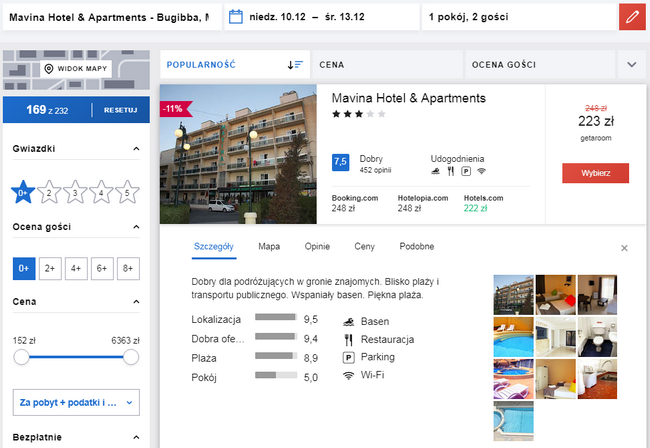Click the Resetuj filters button

pos(120,110)
